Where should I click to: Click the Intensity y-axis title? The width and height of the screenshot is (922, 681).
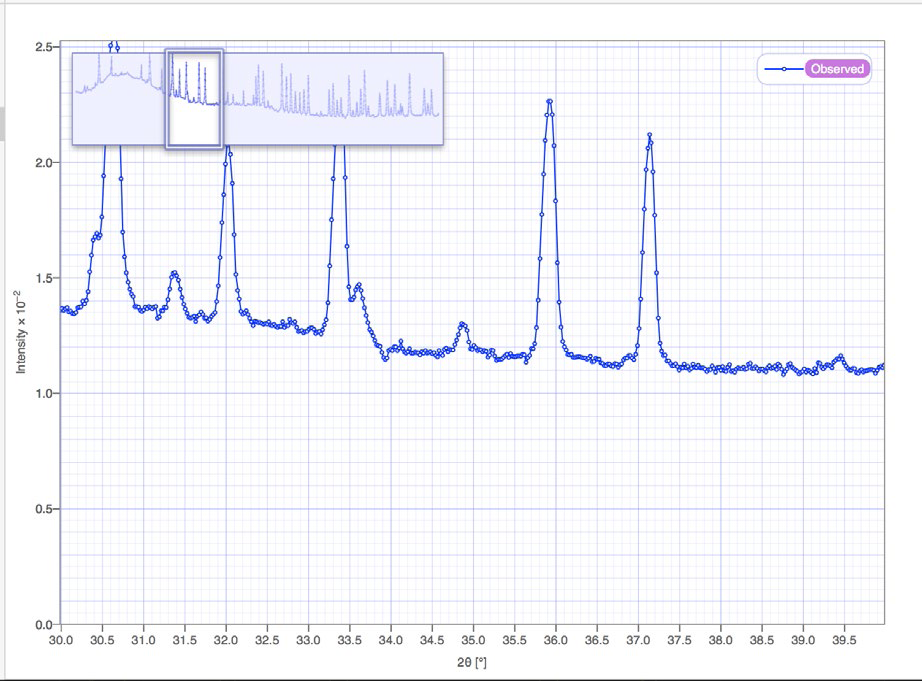(19, 333)
